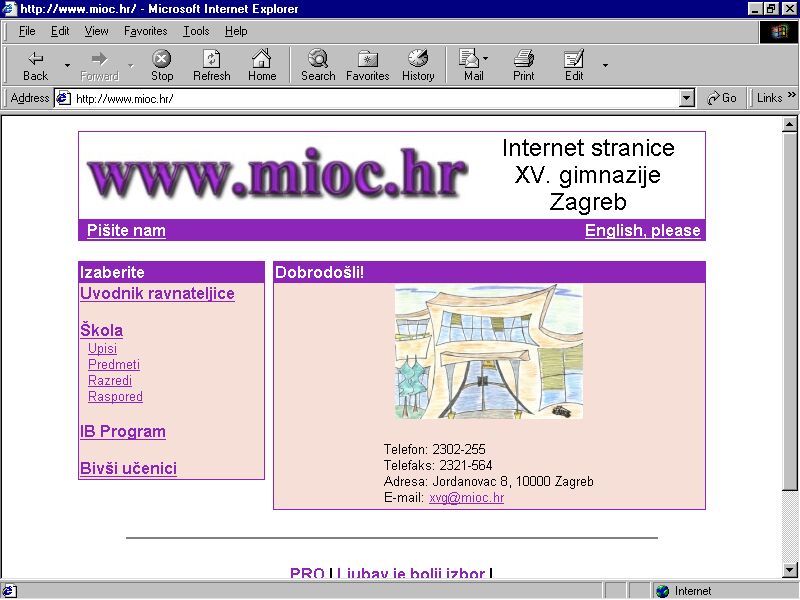This screenshot has width=800, height=600.
Task: Click the Mail toolbar button
Action: click(x=473, y=66)
